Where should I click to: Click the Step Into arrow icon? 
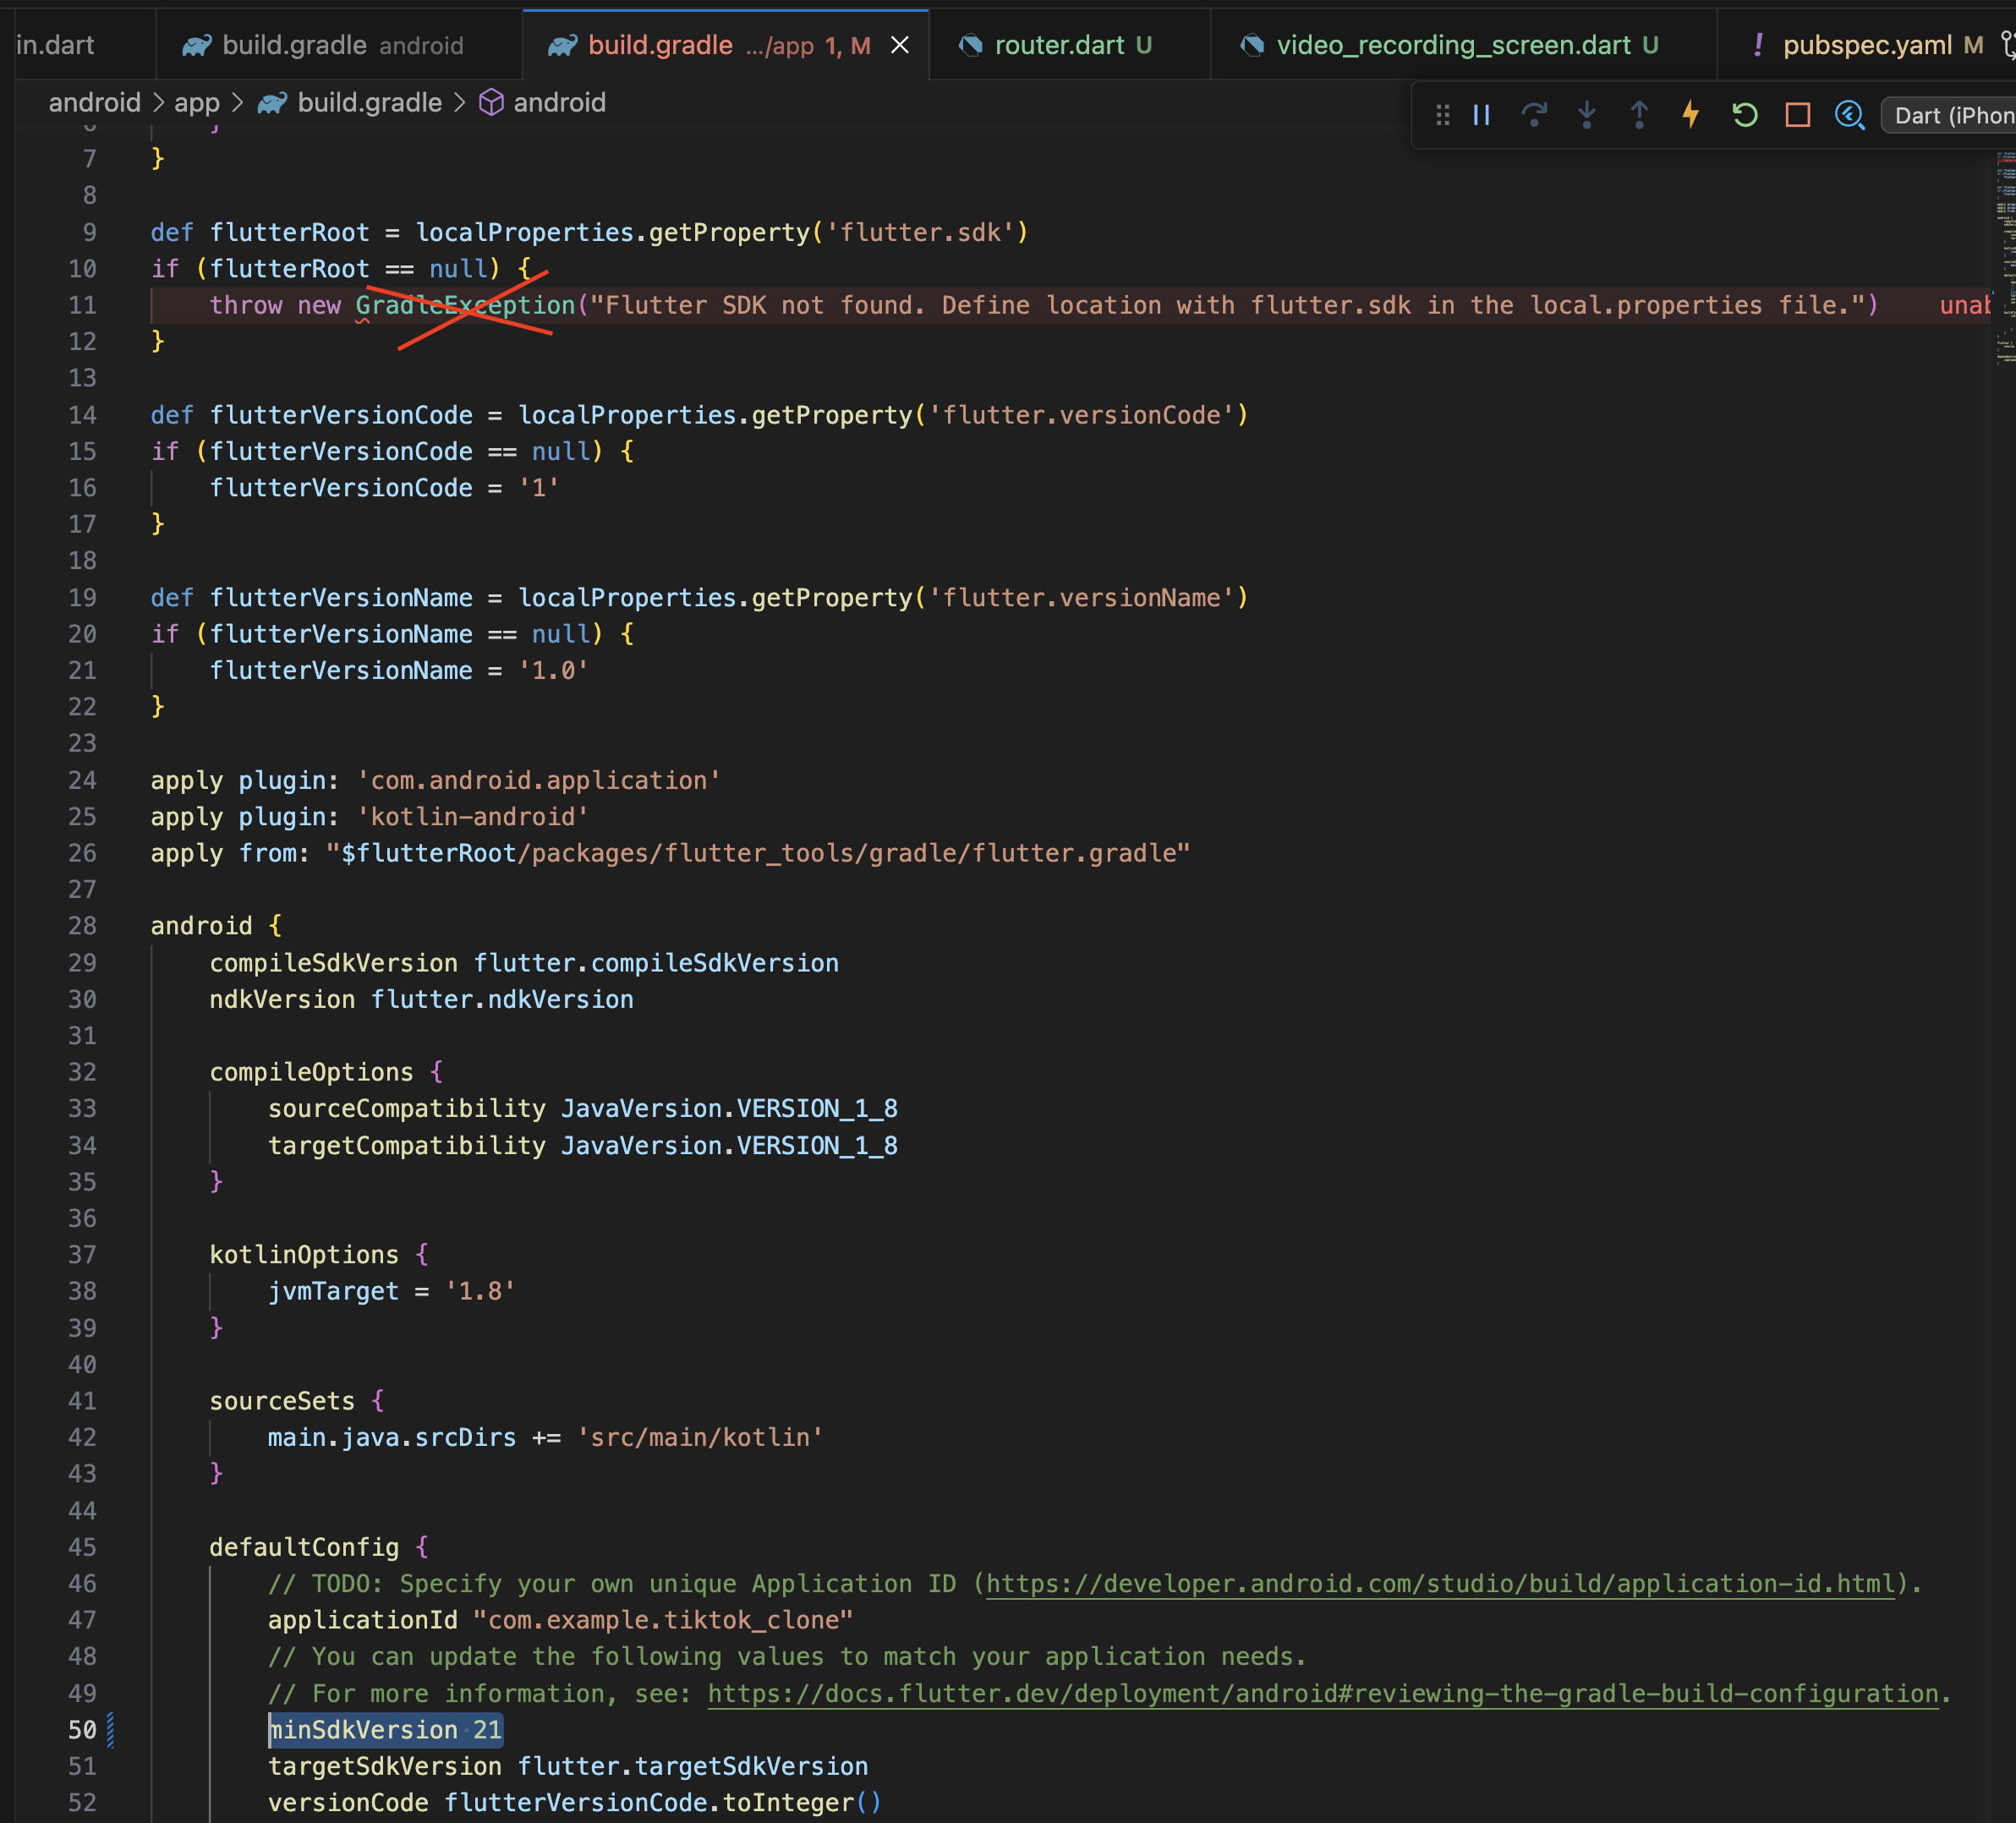tap(1587, 116)
